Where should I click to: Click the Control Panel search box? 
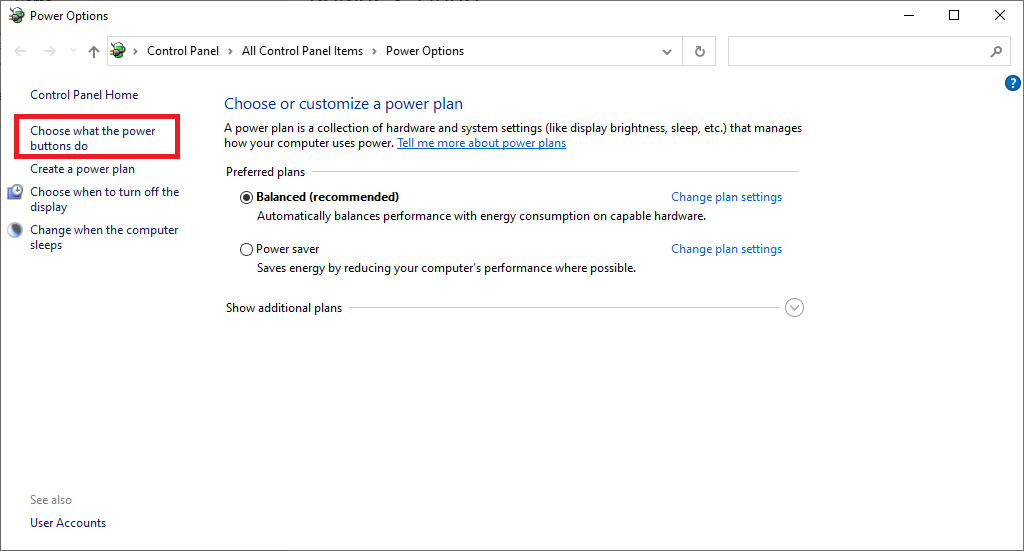[855, 51]
